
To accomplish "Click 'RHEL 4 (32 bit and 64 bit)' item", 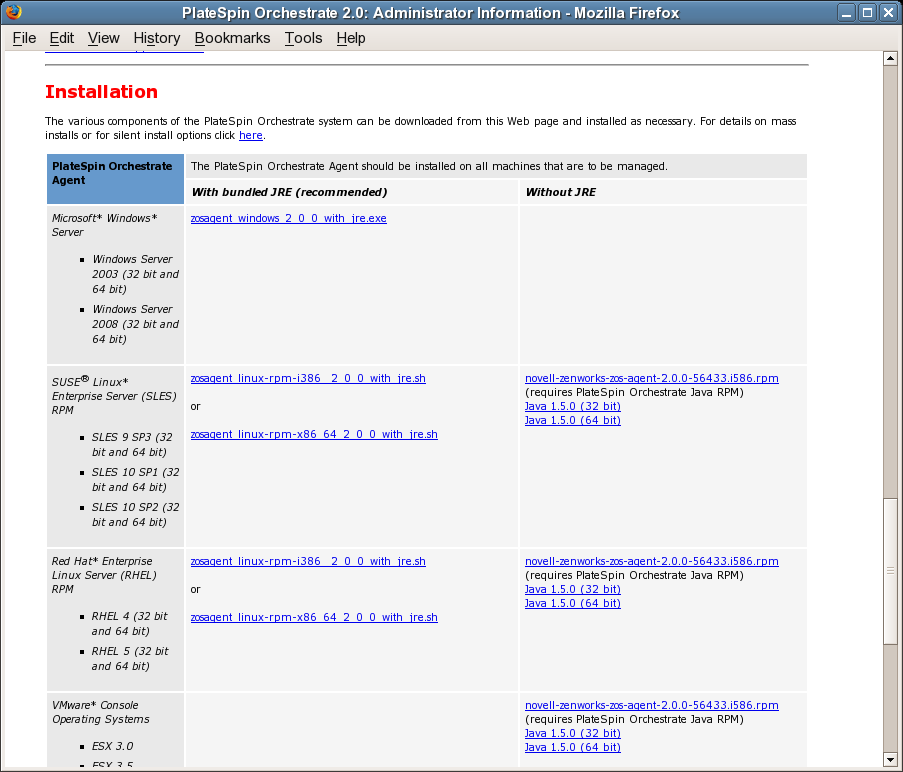I will point(130,623).
